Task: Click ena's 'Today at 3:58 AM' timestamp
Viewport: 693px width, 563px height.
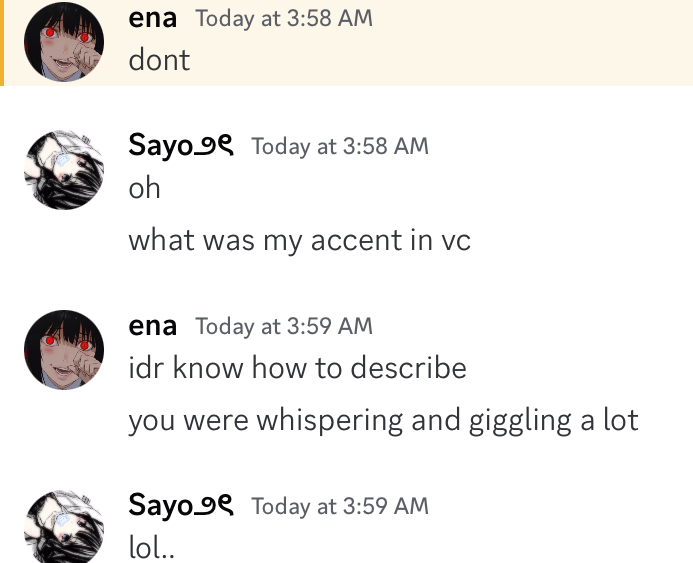Action: (284, 18)
